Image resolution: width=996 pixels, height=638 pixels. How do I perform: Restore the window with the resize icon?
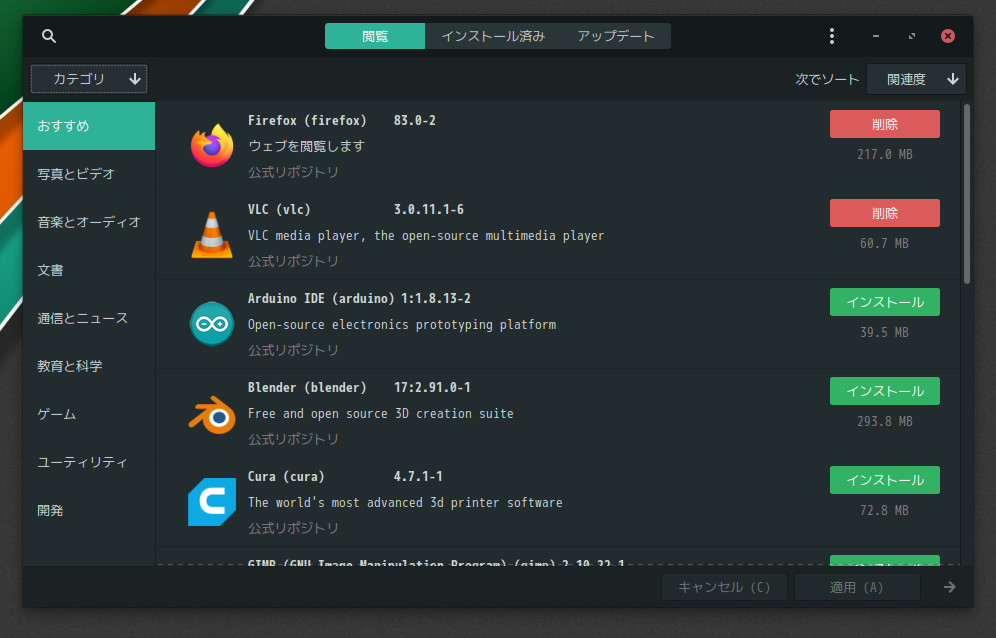tap(912, 36)
